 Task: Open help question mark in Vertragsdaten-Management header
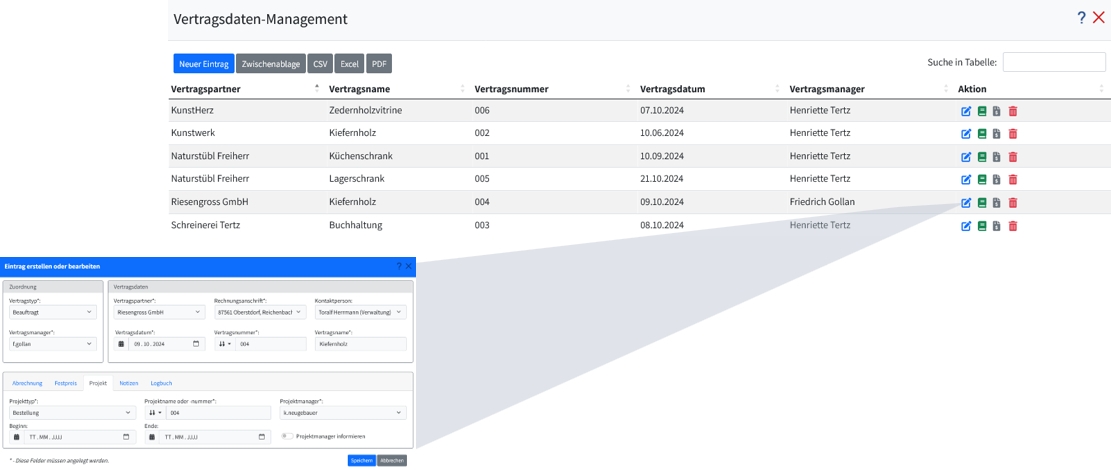click(x=1081, y=18)
